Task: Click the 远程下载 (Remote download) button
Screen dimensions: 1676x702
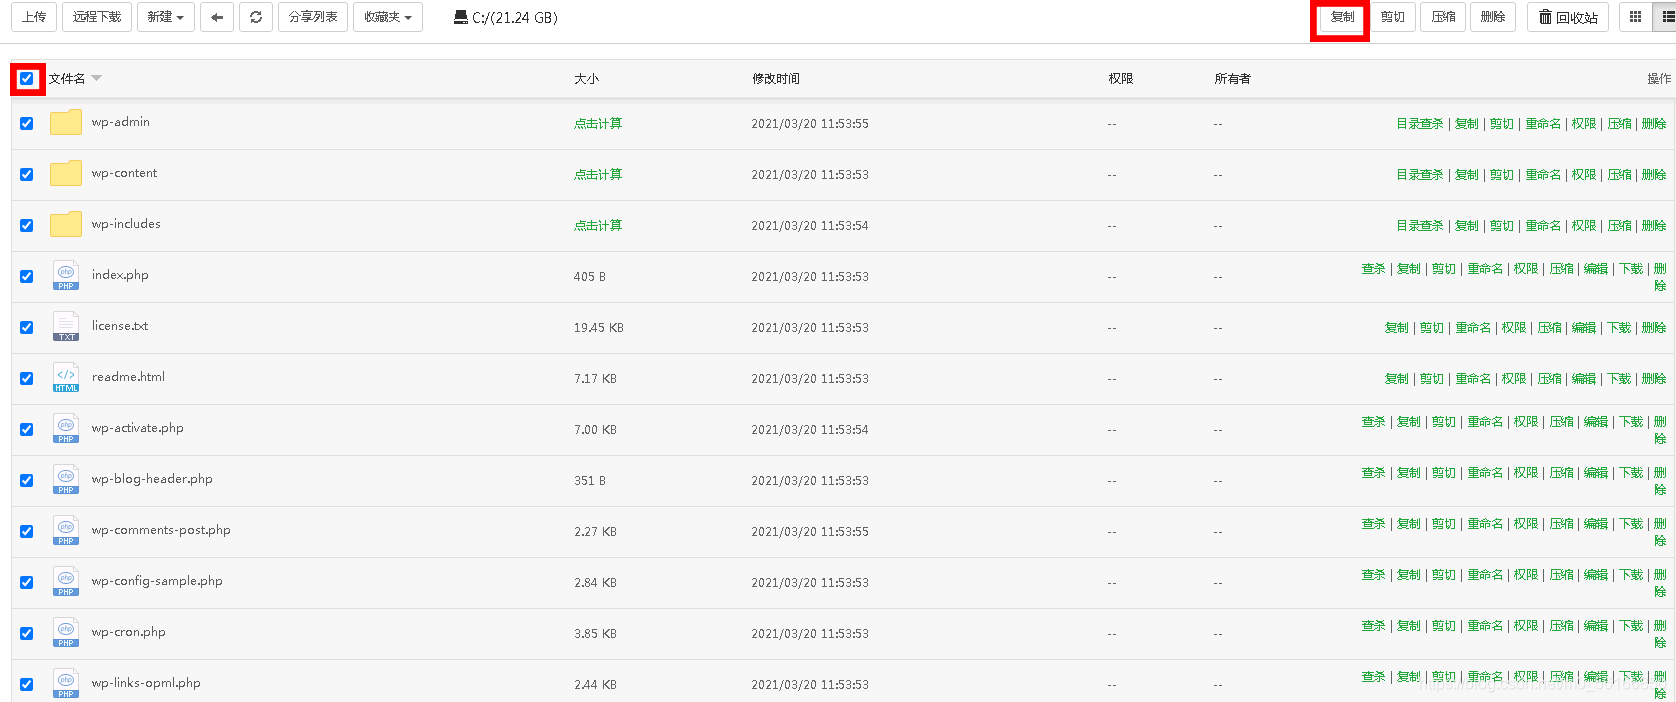Action: (x=97, y=17)
